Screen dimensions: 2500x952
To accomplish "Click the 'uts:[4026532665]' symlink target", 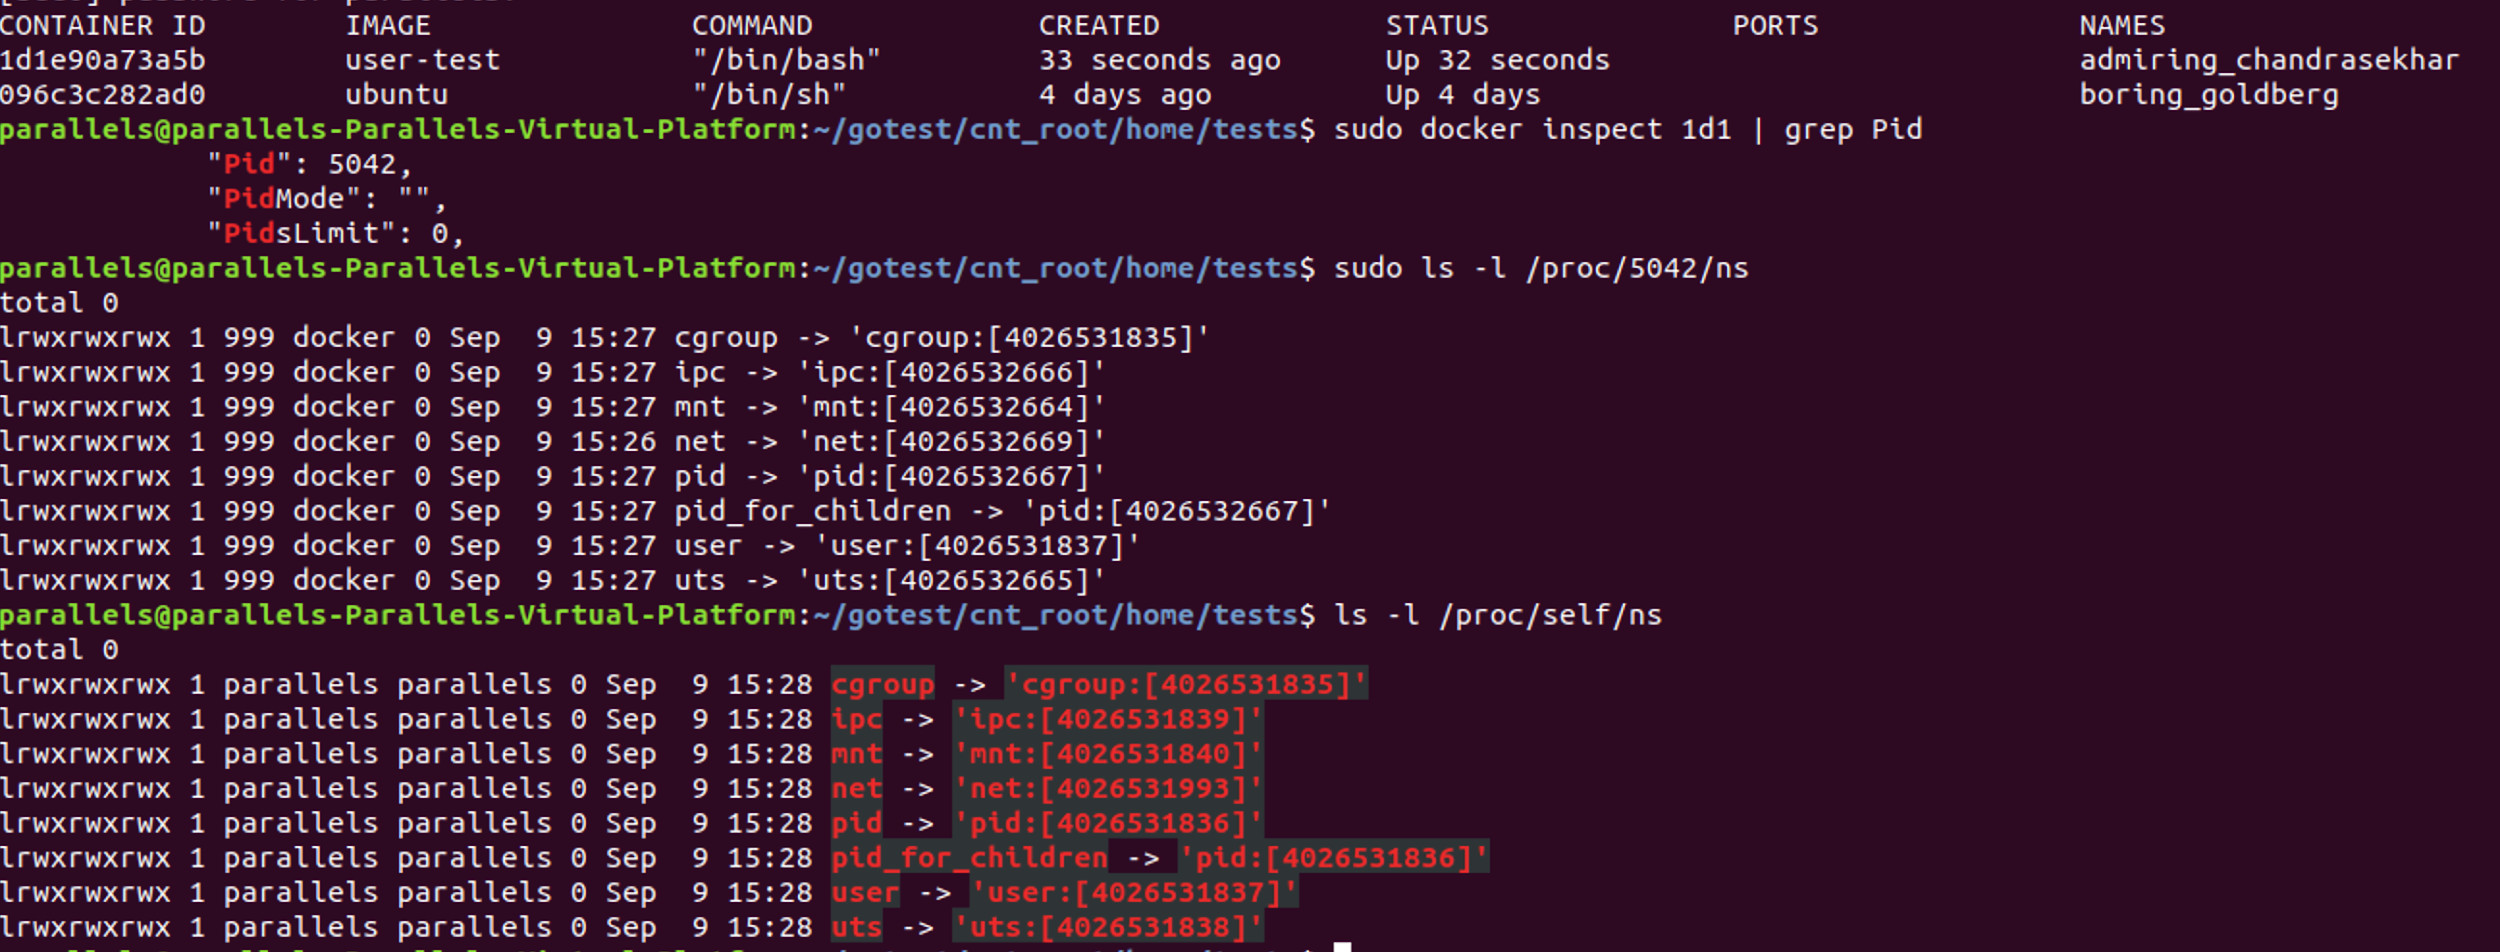I will (x=950, y=581).
